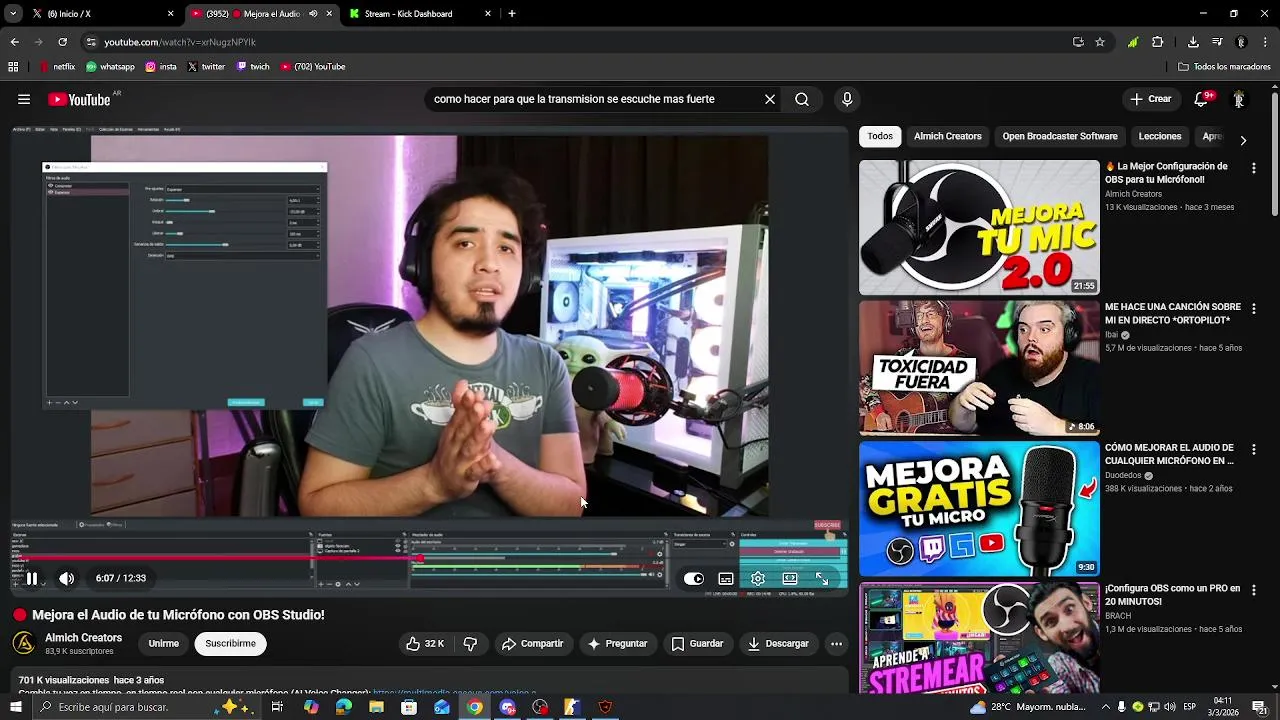
Task: Open the Mejora Gratis tu Micro thumbnail
Action: 979,509
